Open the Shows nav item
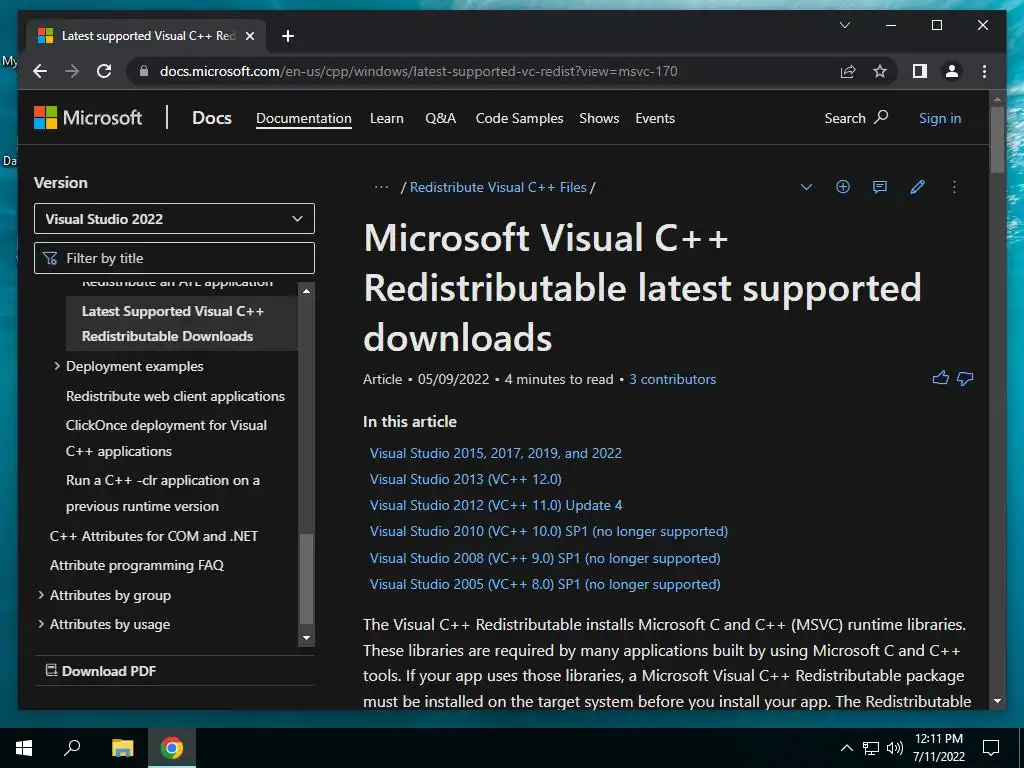Viewport: 1024px width, 768px height. (599, 118)
